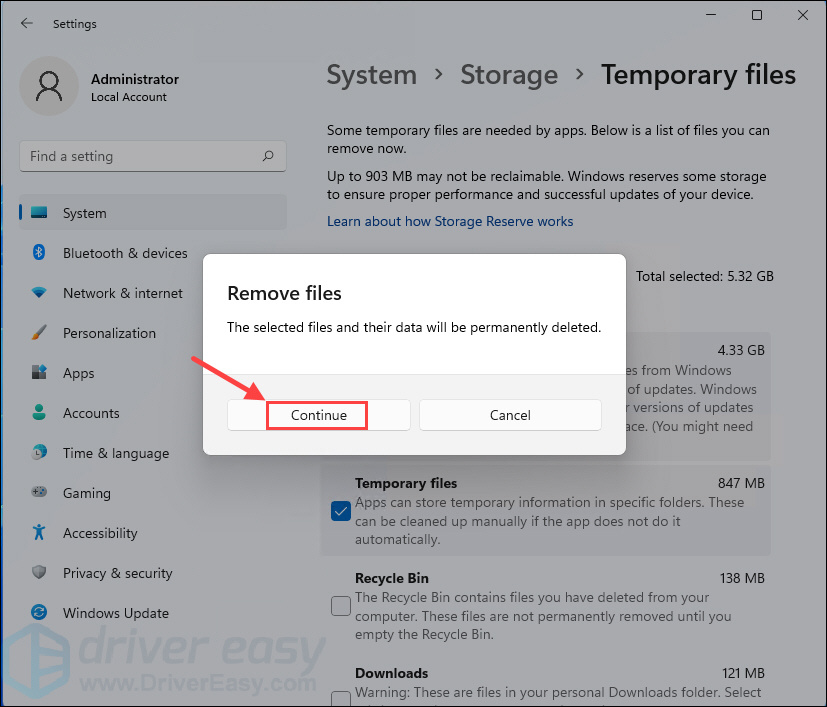Click Cancel in Remove files dialog

point(510,415)
